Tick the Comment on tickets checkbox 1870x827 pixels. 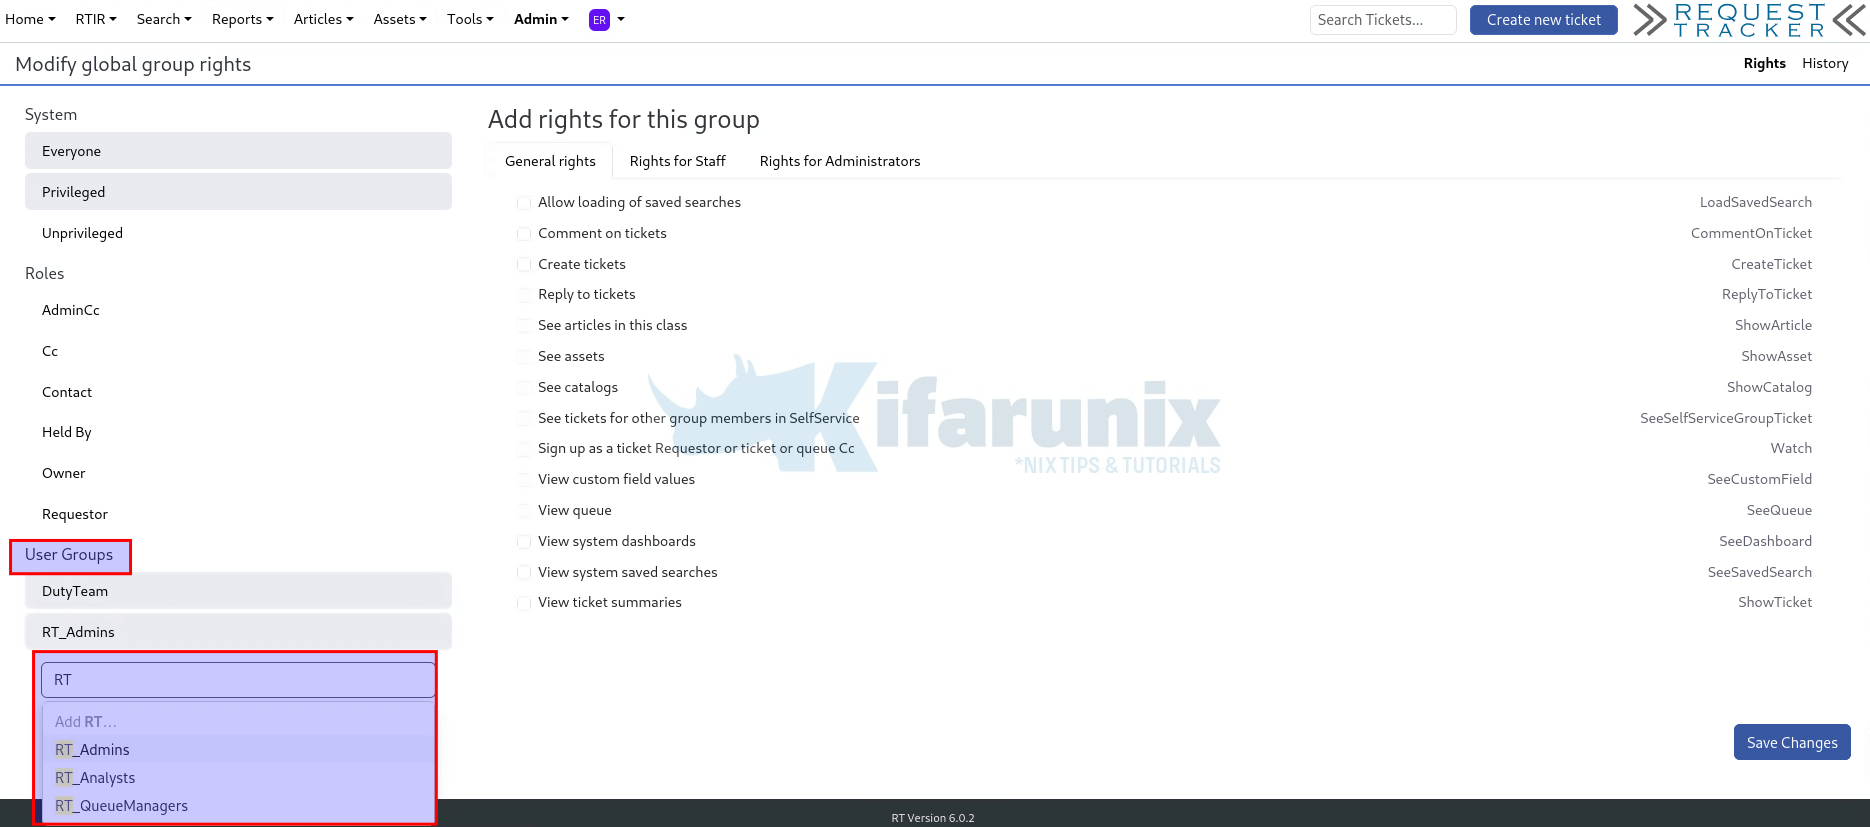click(x=524, y=234)
